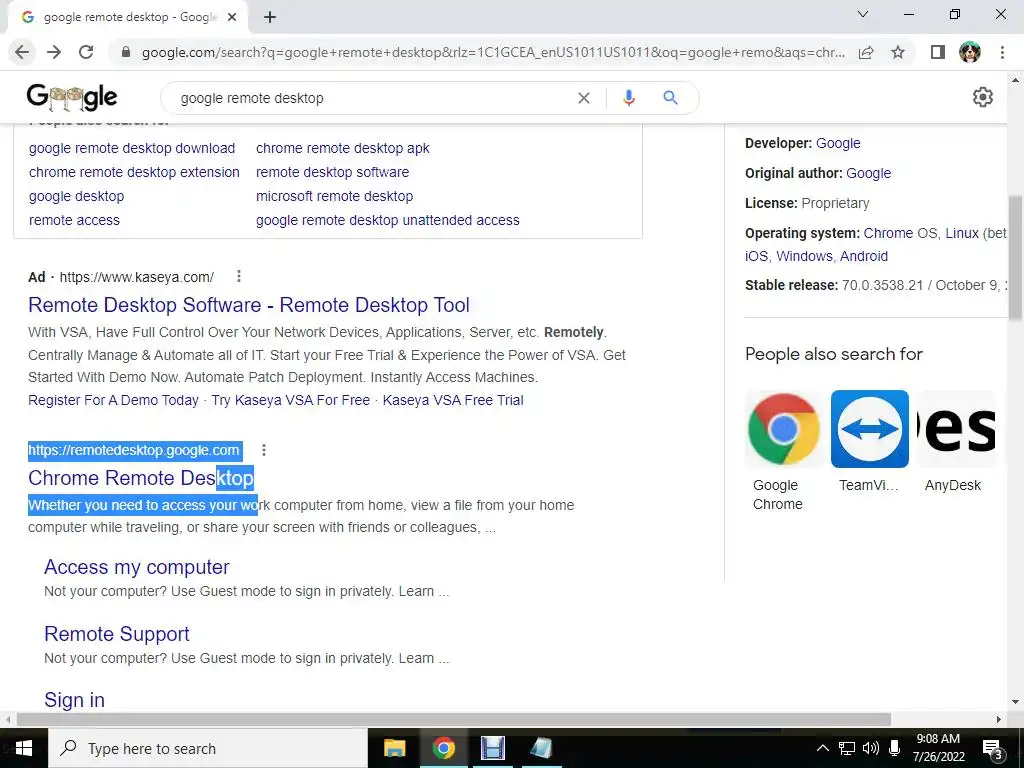This screenshot has height=768, width=1024.
Task: Click the share page icon in address bar
Action: [x=866, y=52]
